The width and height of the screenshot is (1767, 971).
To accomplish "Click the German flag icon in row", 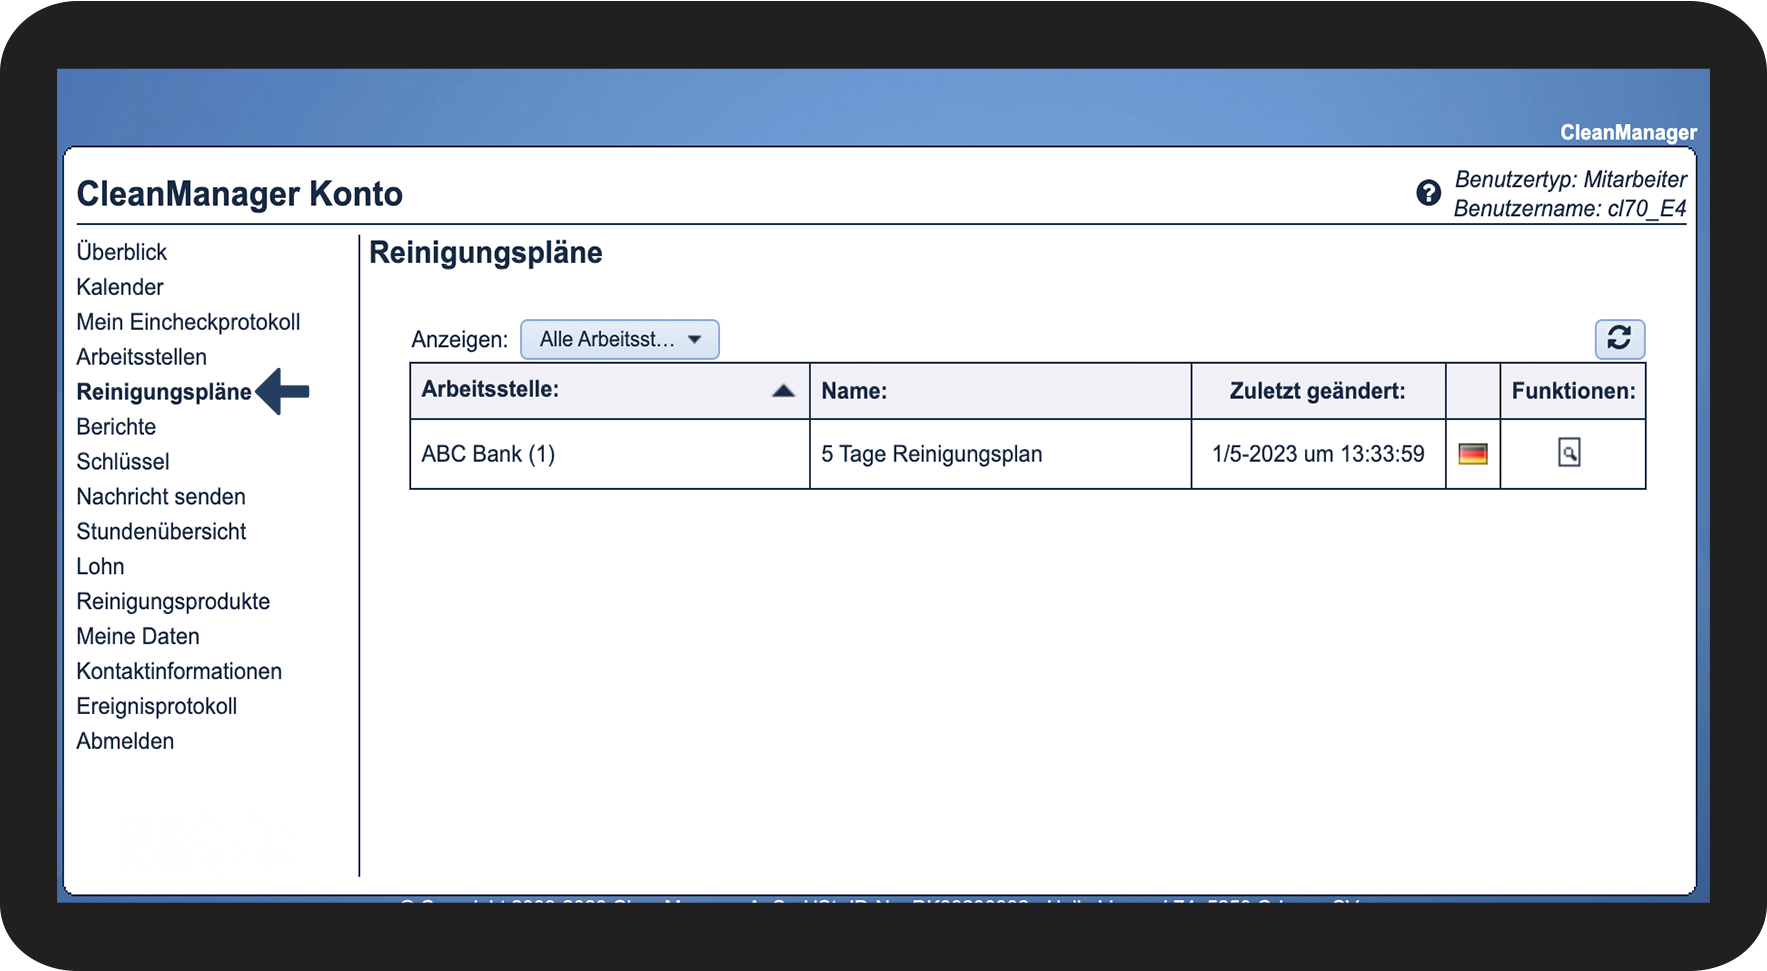I will (1472, 454).
